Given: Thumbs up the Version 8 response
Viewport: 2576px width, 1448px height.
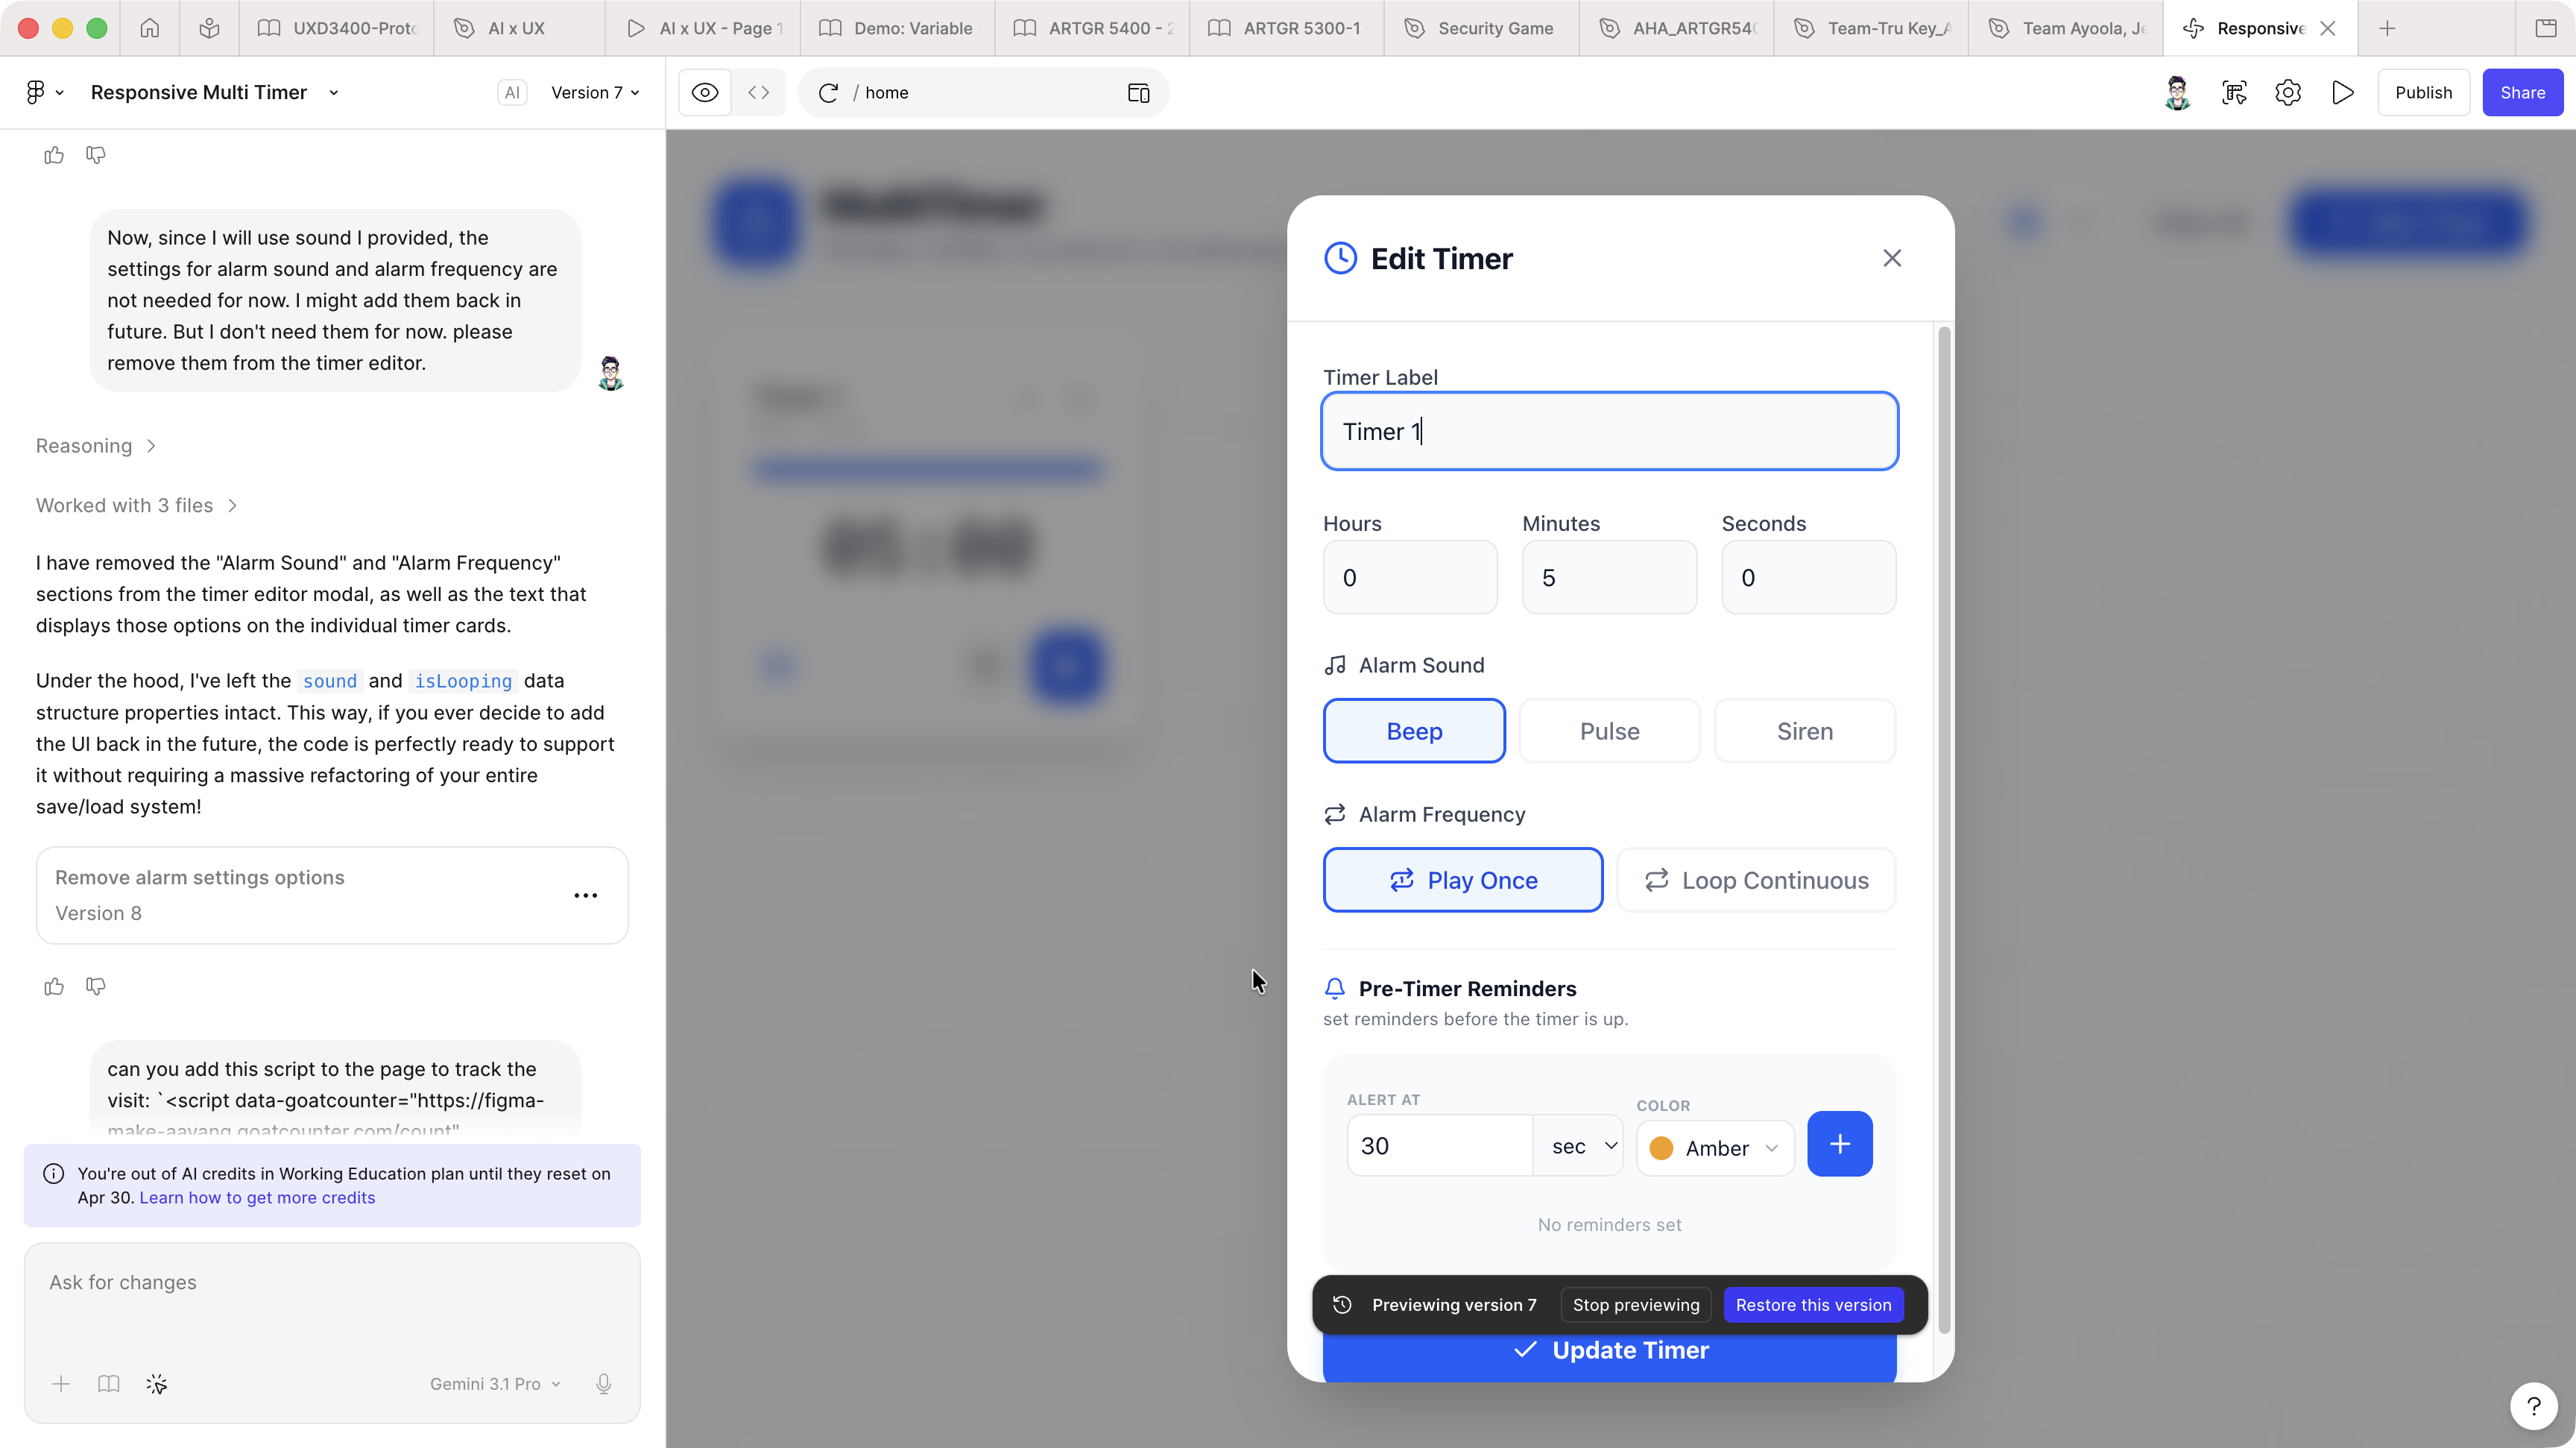Looking at the screenshot, I should click(x=54, y=986).
